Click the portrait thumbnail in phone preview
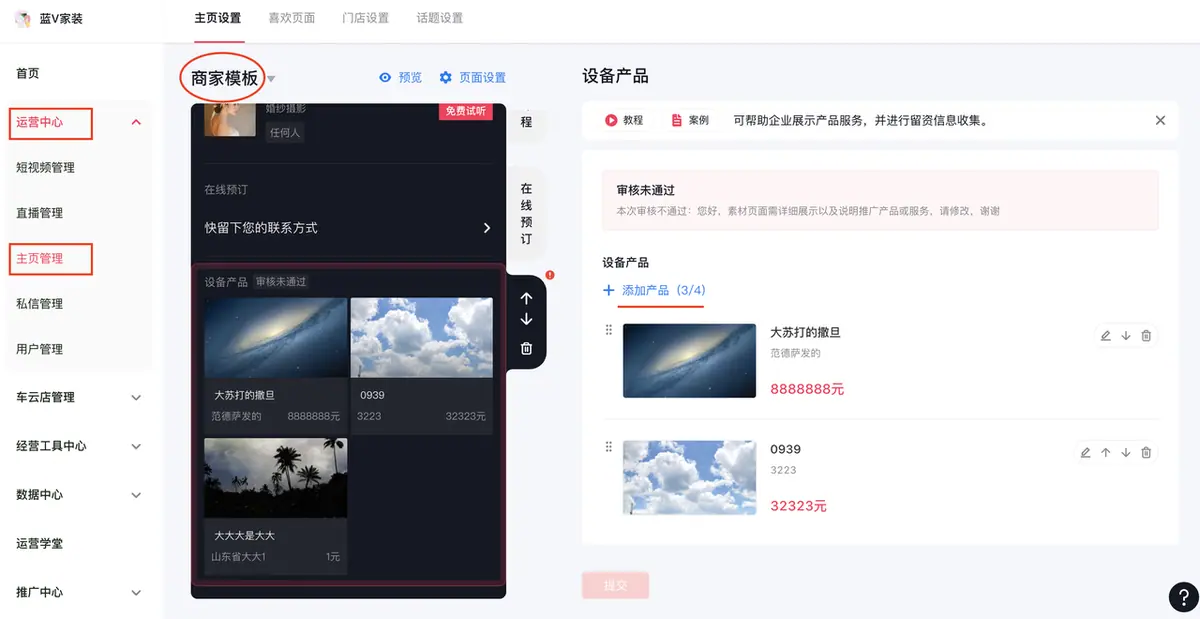Image resolution: width=1200 pixels, height=619 pixels. click(x=230, y=120)
